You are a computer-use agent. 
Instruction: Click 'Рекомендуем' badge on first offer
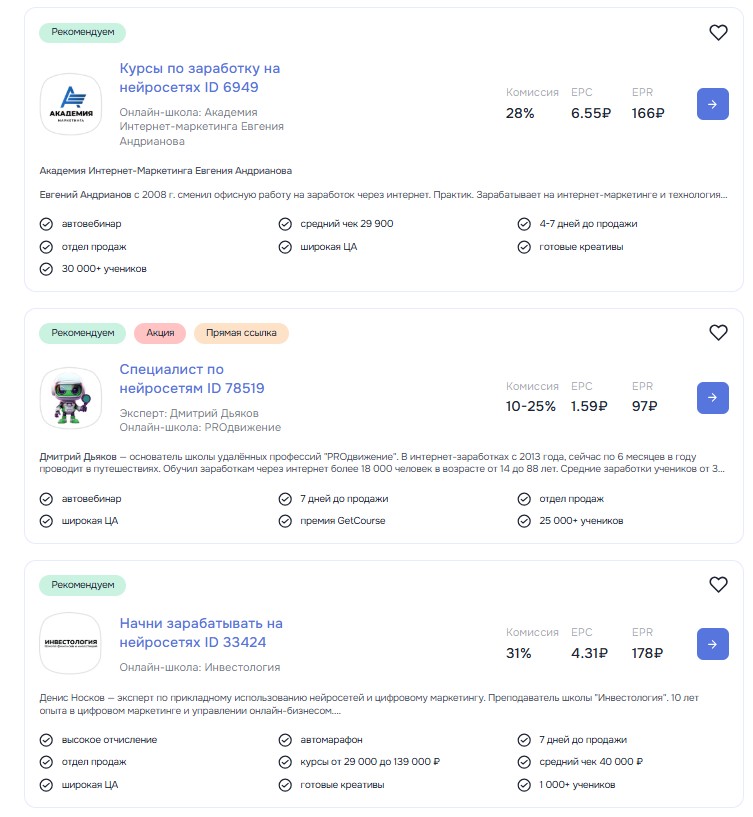83,32
